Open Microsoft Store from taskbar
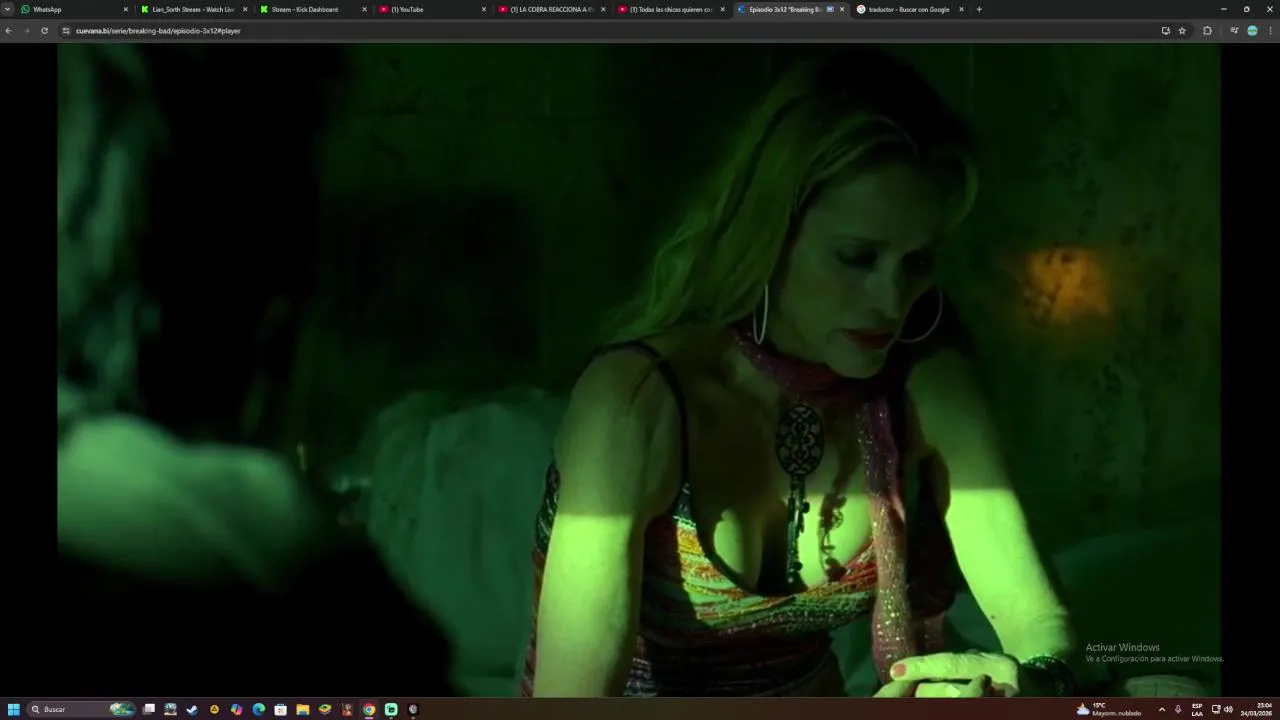This screenshot has width=1280, height=720. pyautogui.click(x=280, y=709)
